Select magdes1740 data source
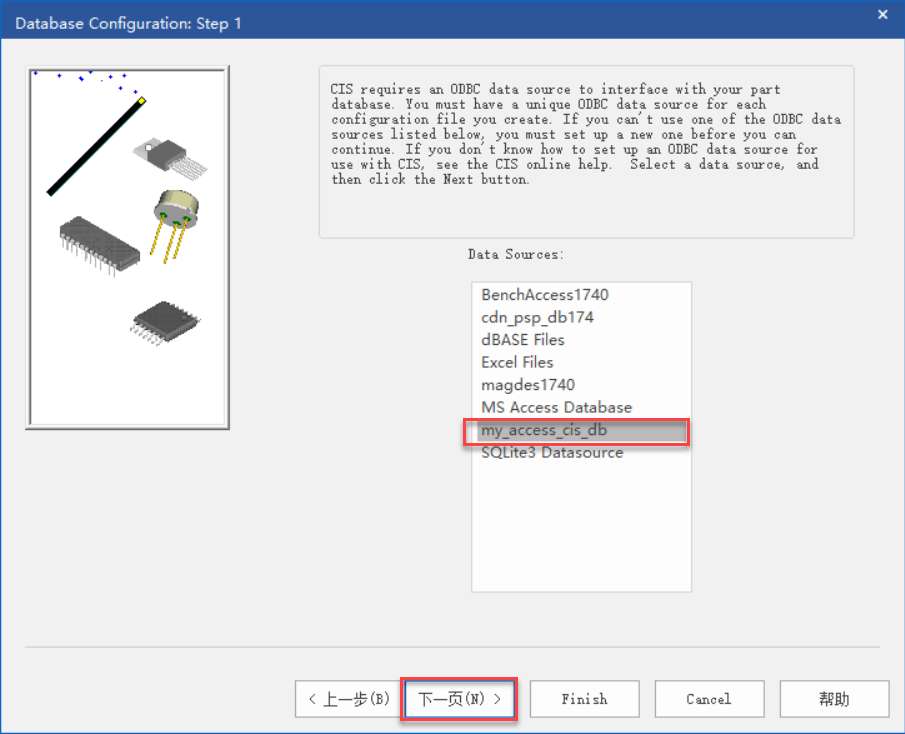 (x=527, y=385)
